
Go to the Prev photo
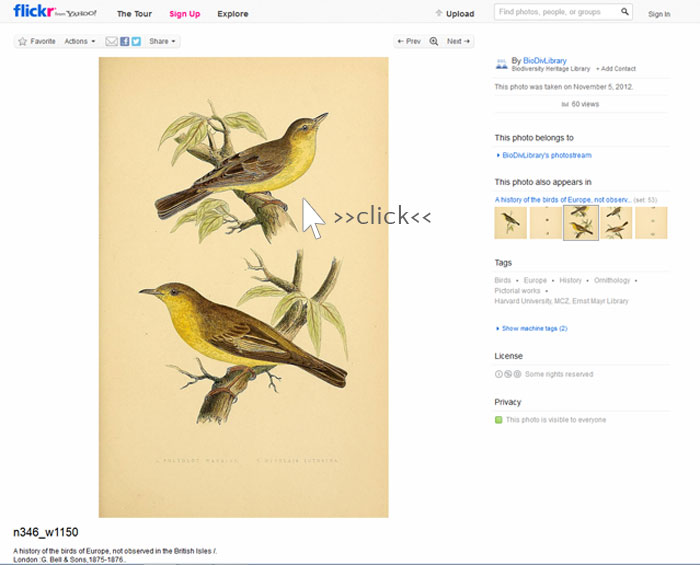pos(409,42)
